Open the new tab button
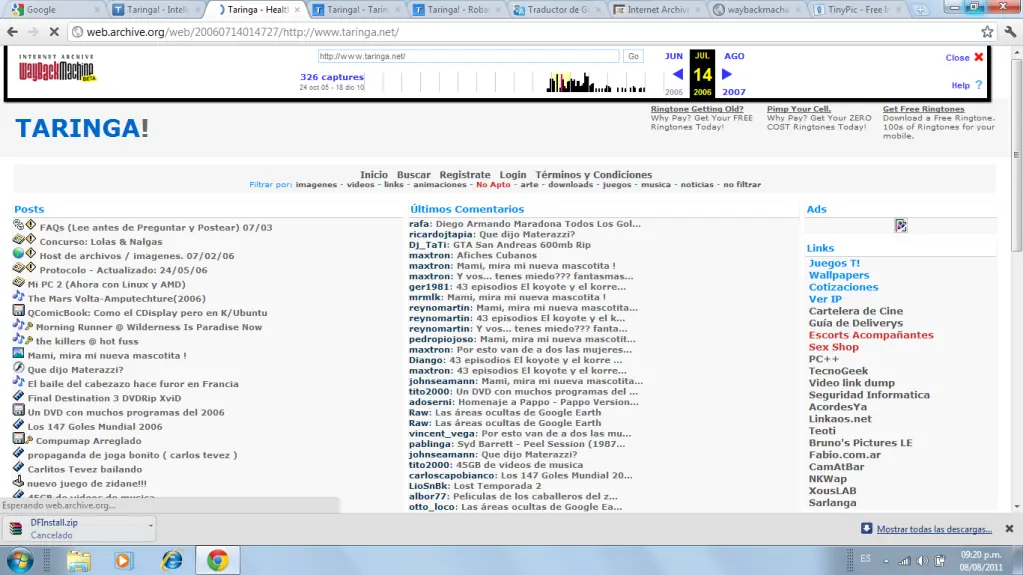1023x575 pixels. 920,10
